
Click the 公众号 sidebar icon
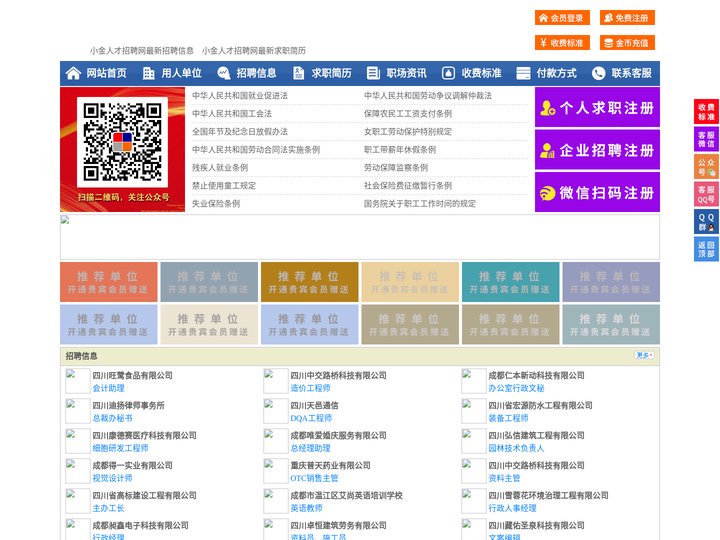(x=706, y=167)
